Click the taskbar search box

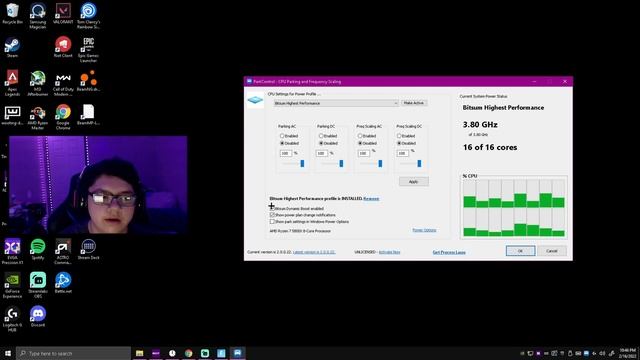73,353
